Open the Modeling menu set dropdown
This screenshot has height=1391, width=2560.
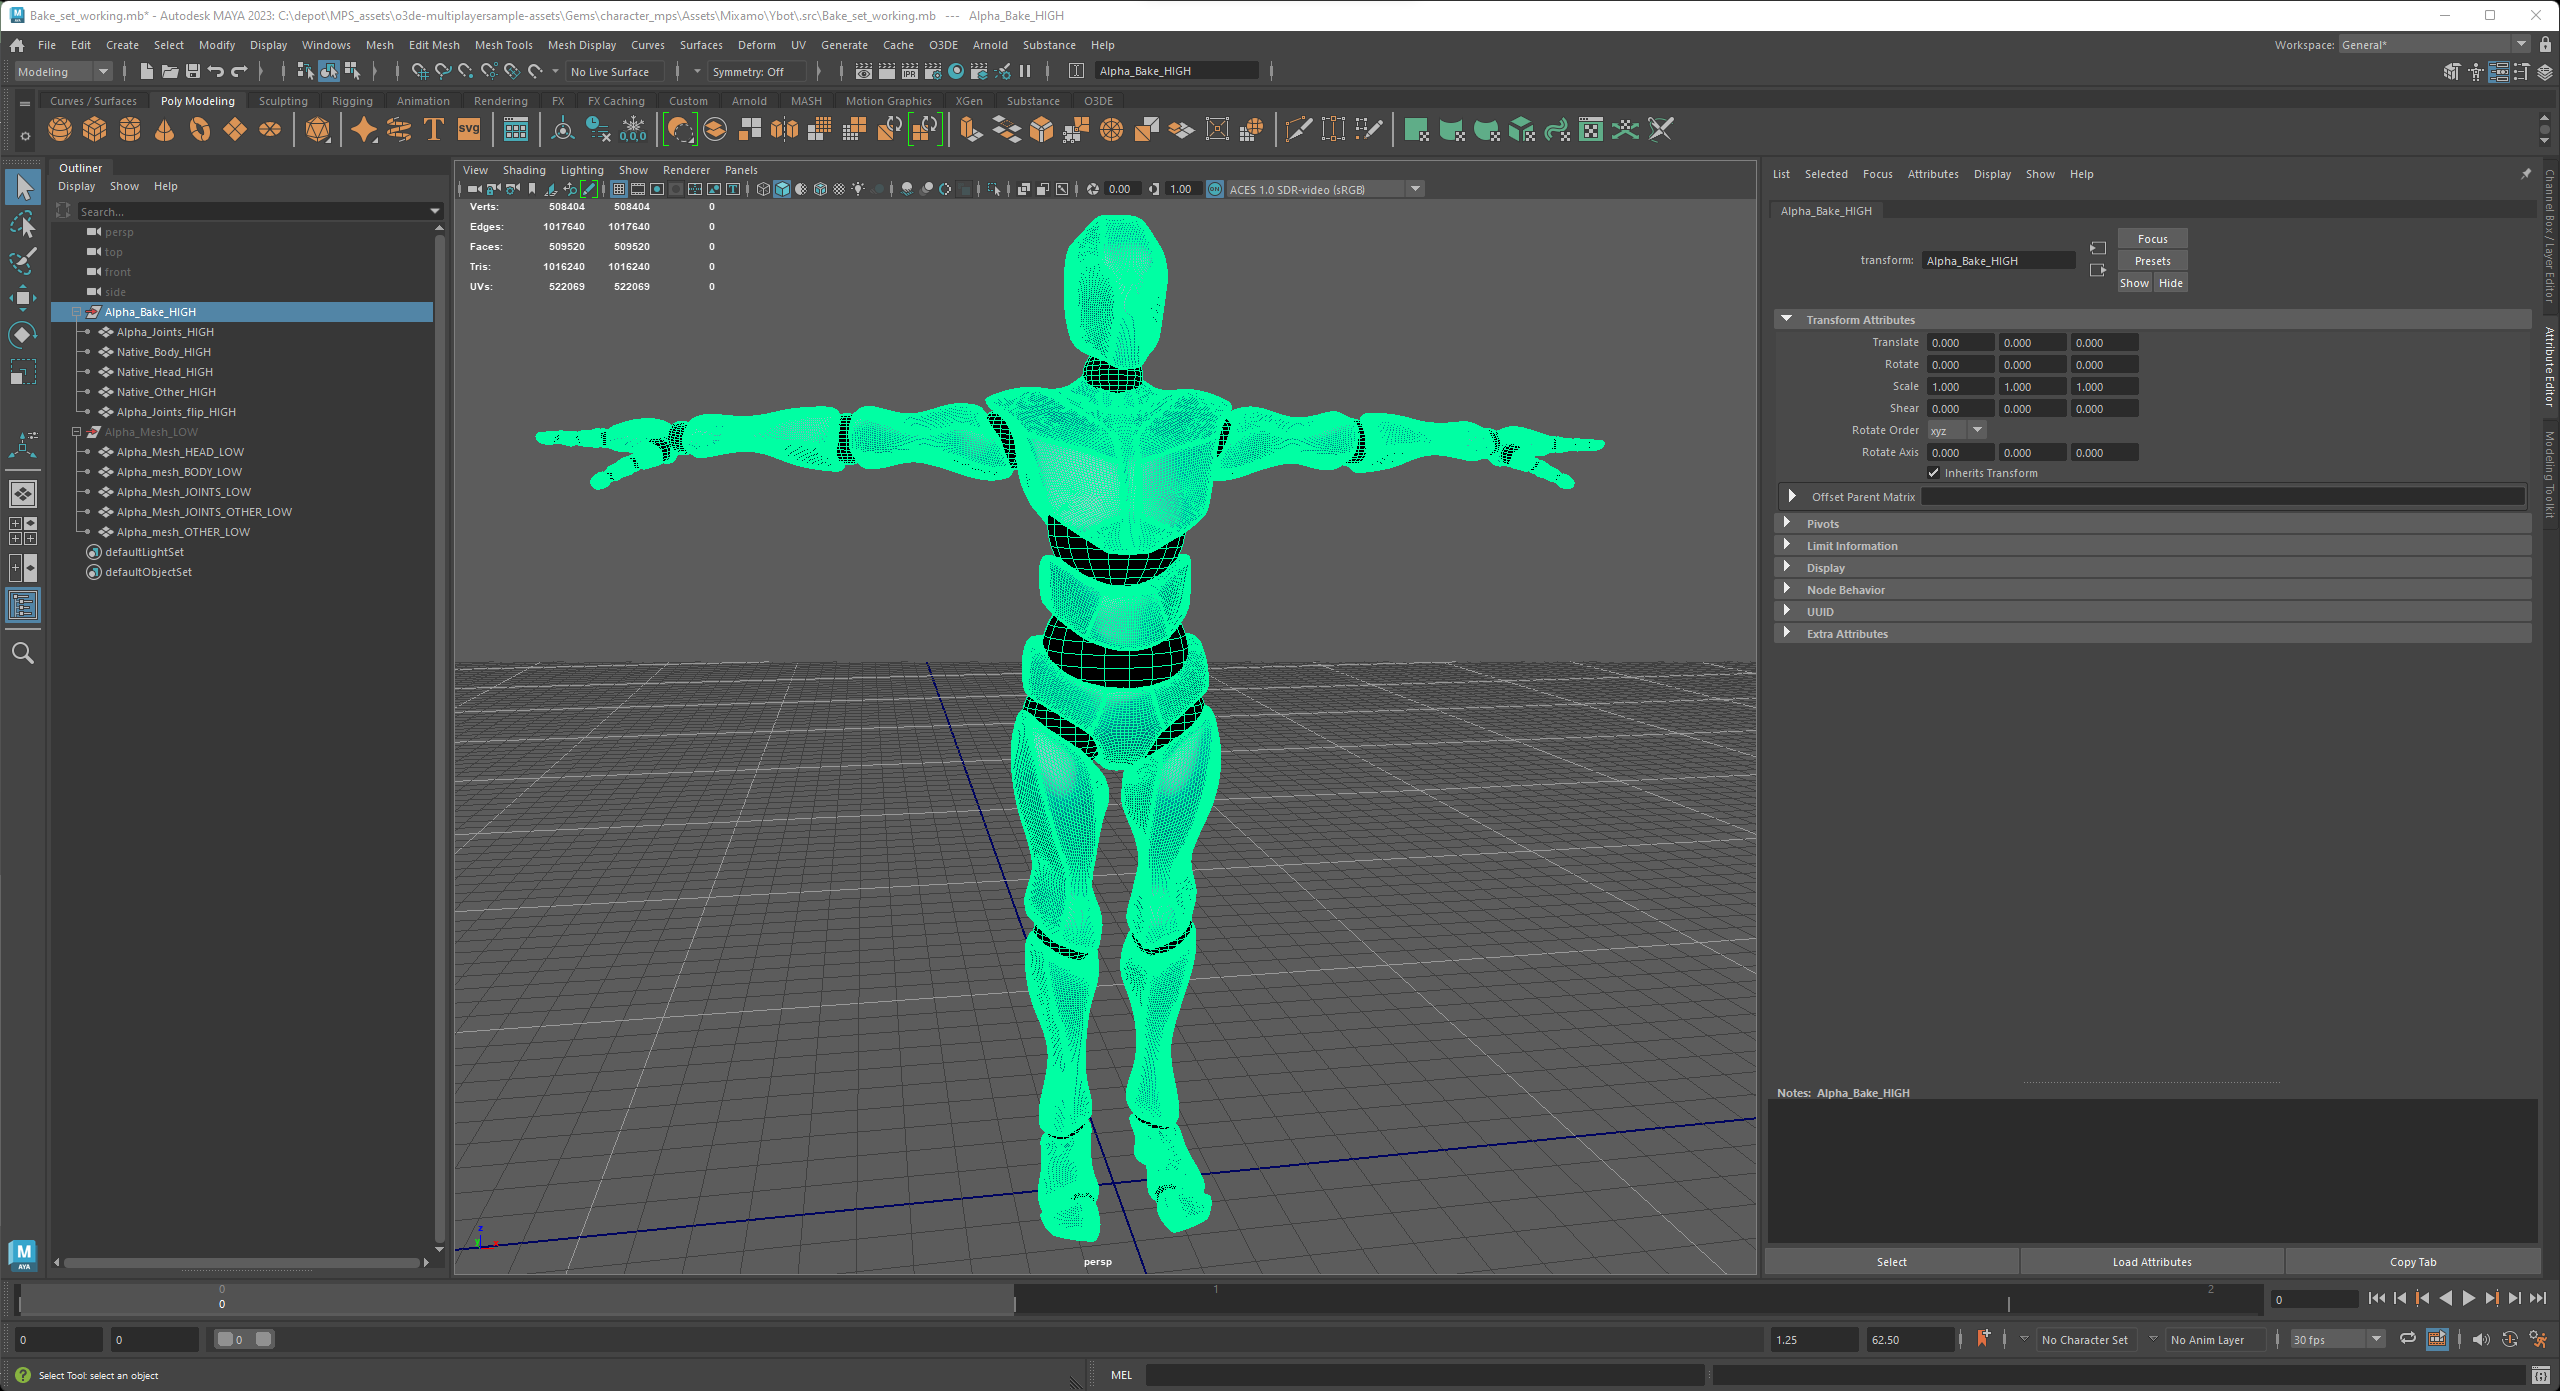(62, 71)
